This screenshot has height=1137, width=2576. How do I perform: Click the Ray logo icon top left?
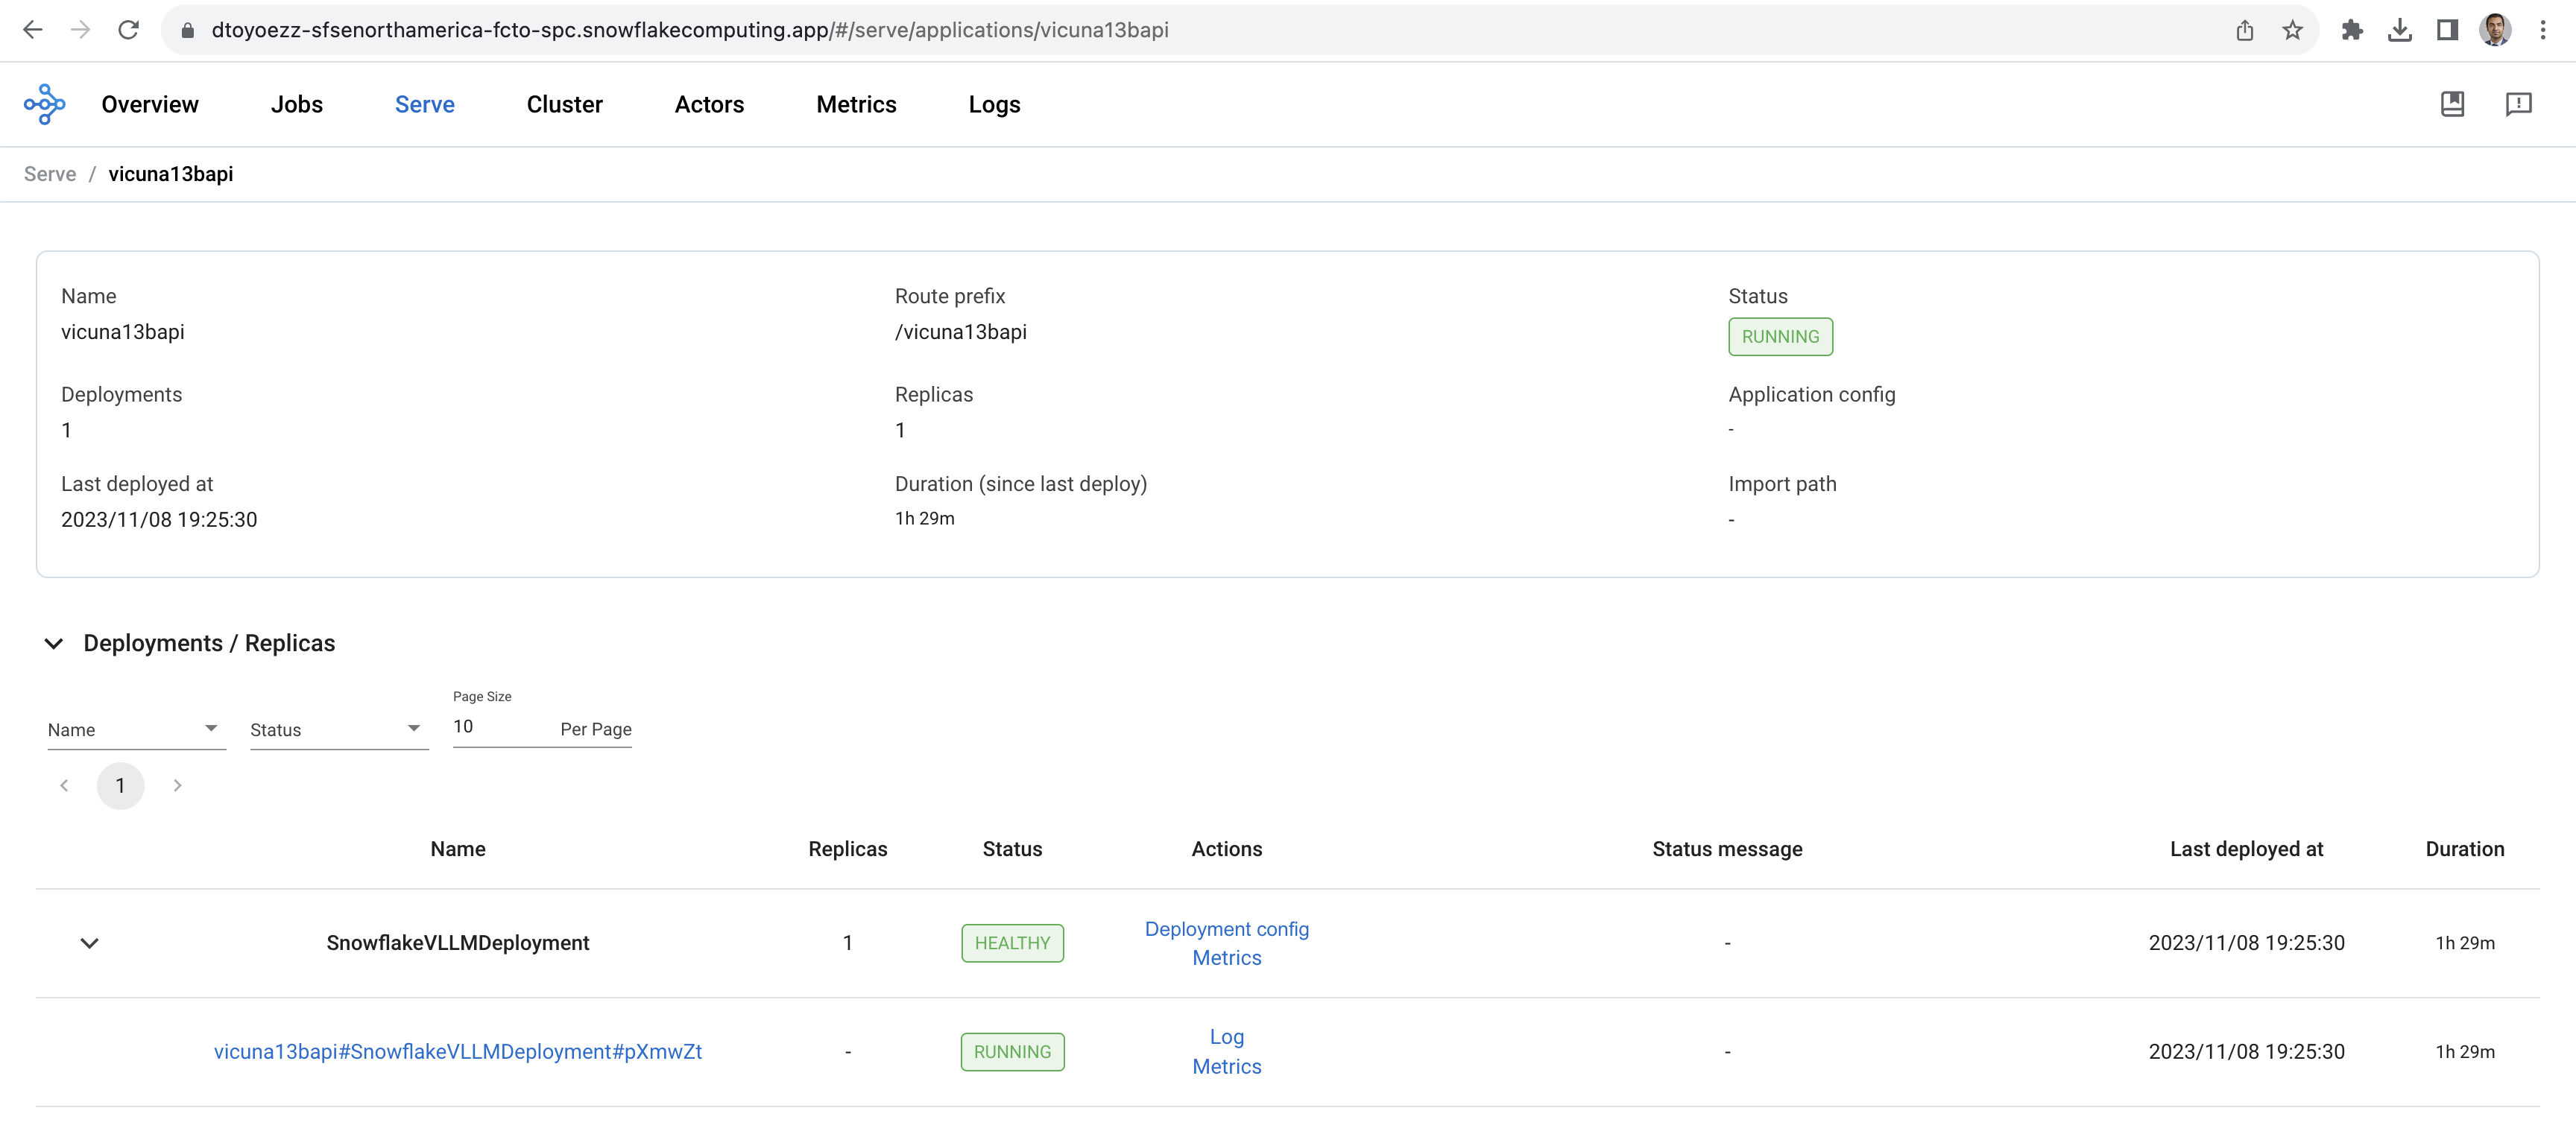(45, 104)
